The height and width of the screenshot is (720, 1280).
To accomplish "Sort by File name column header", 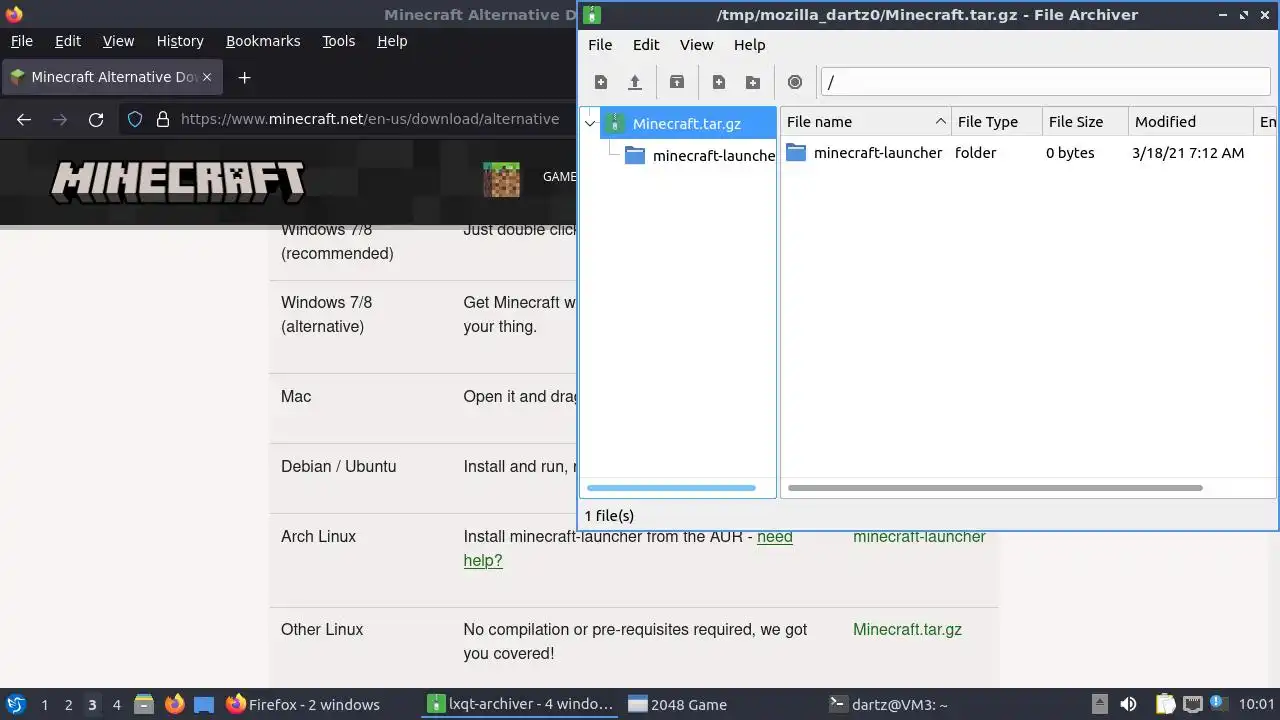I will pos(866,121).
